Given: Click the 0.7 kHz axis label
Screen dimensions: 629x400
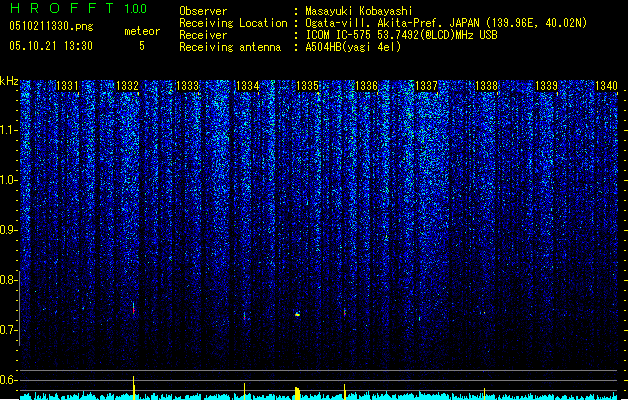Looking at the screenshot, I should pyautogui.click(x=8, y=330).
